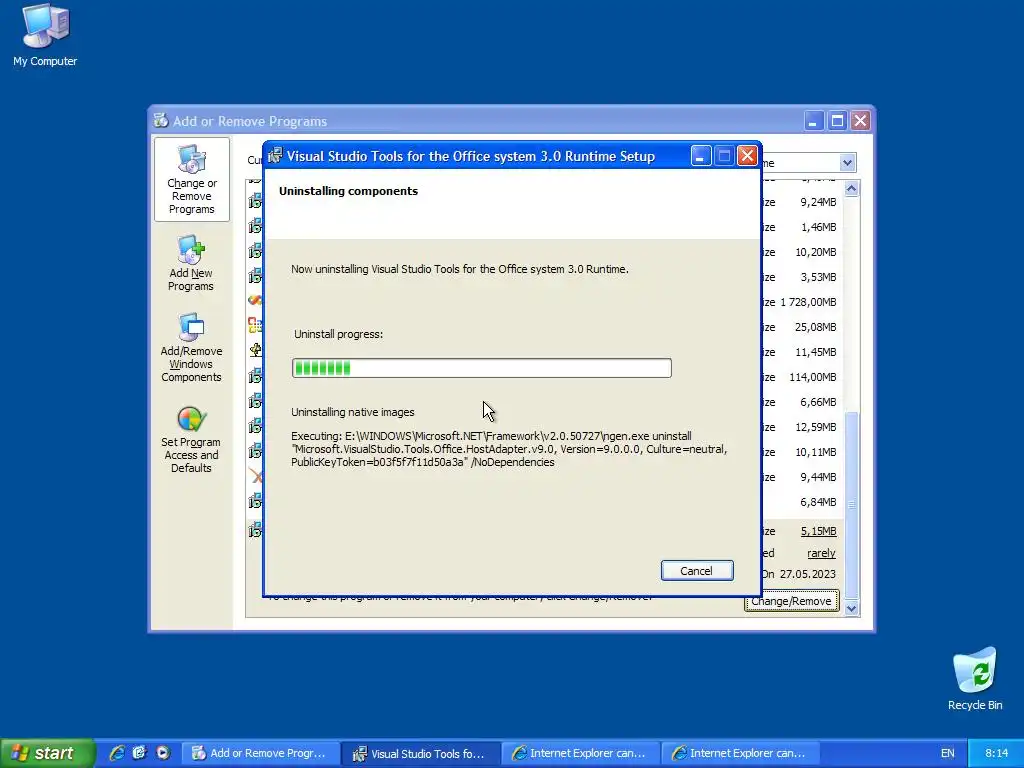Click the setup dialog title bar icon
1024x768 pixels.
coord(275,155)
